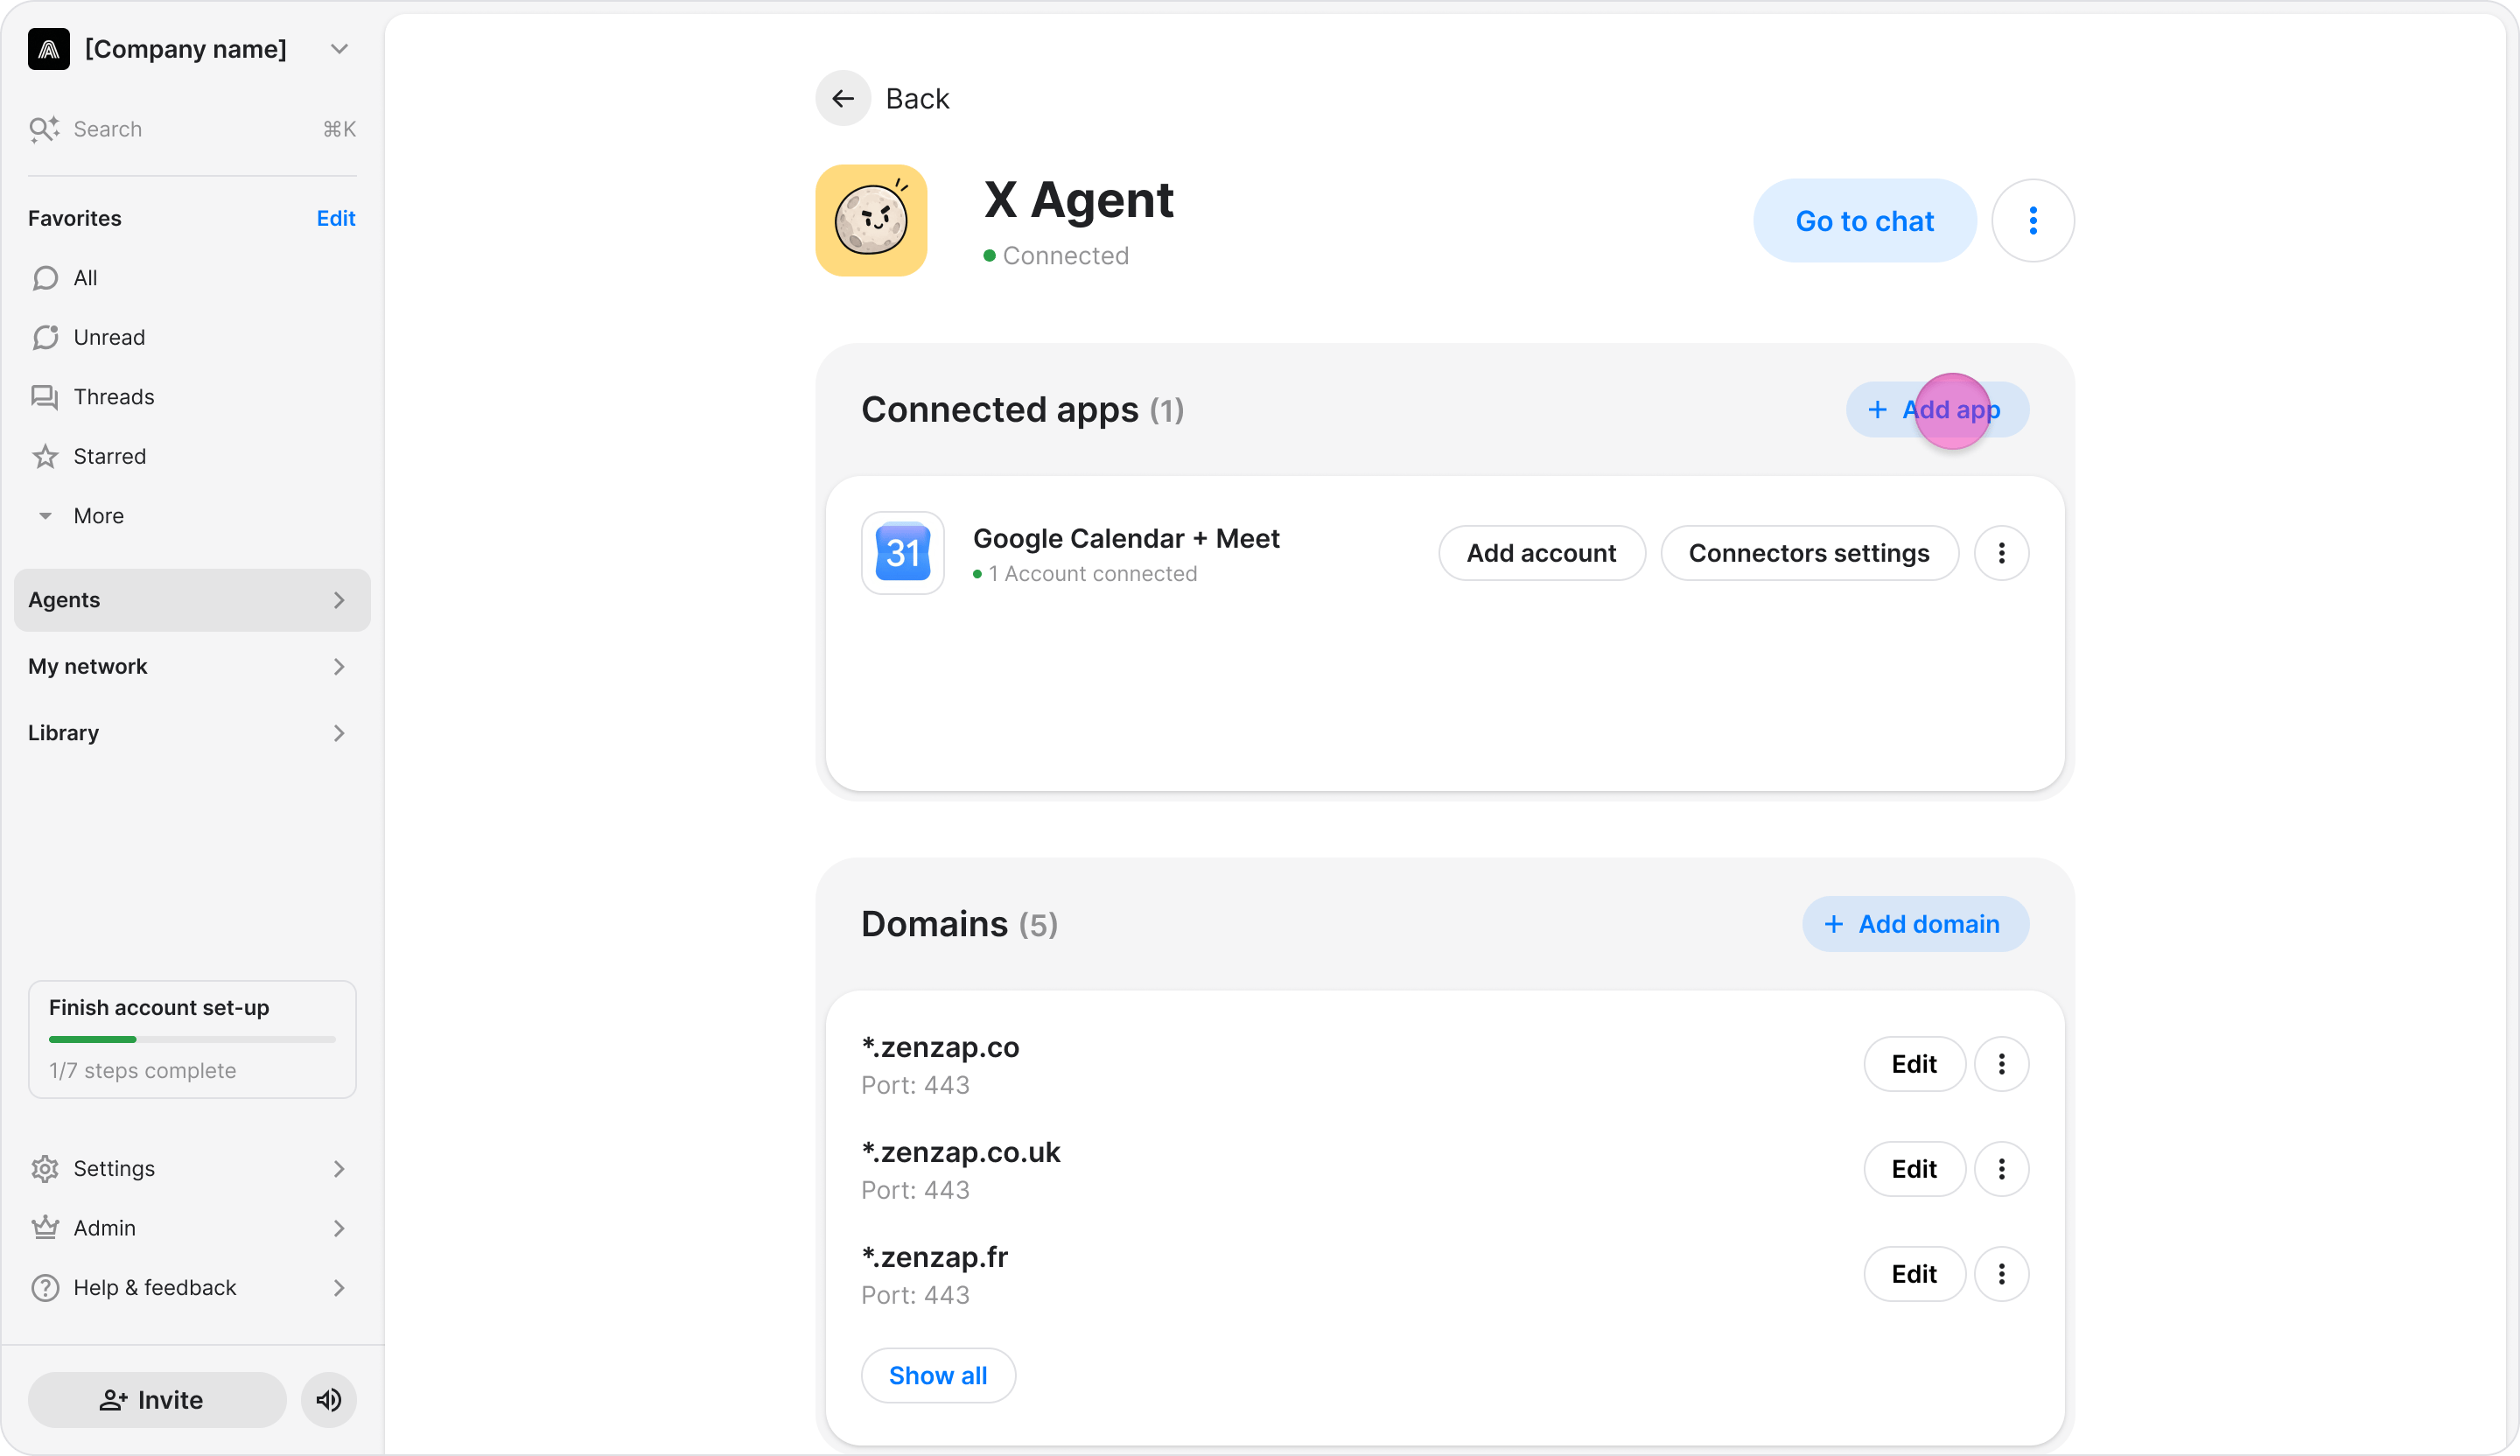This screenshot has width=2520, height=1456.
Task: Expand the Settings chevron
Action: (x=339, y=1168)
